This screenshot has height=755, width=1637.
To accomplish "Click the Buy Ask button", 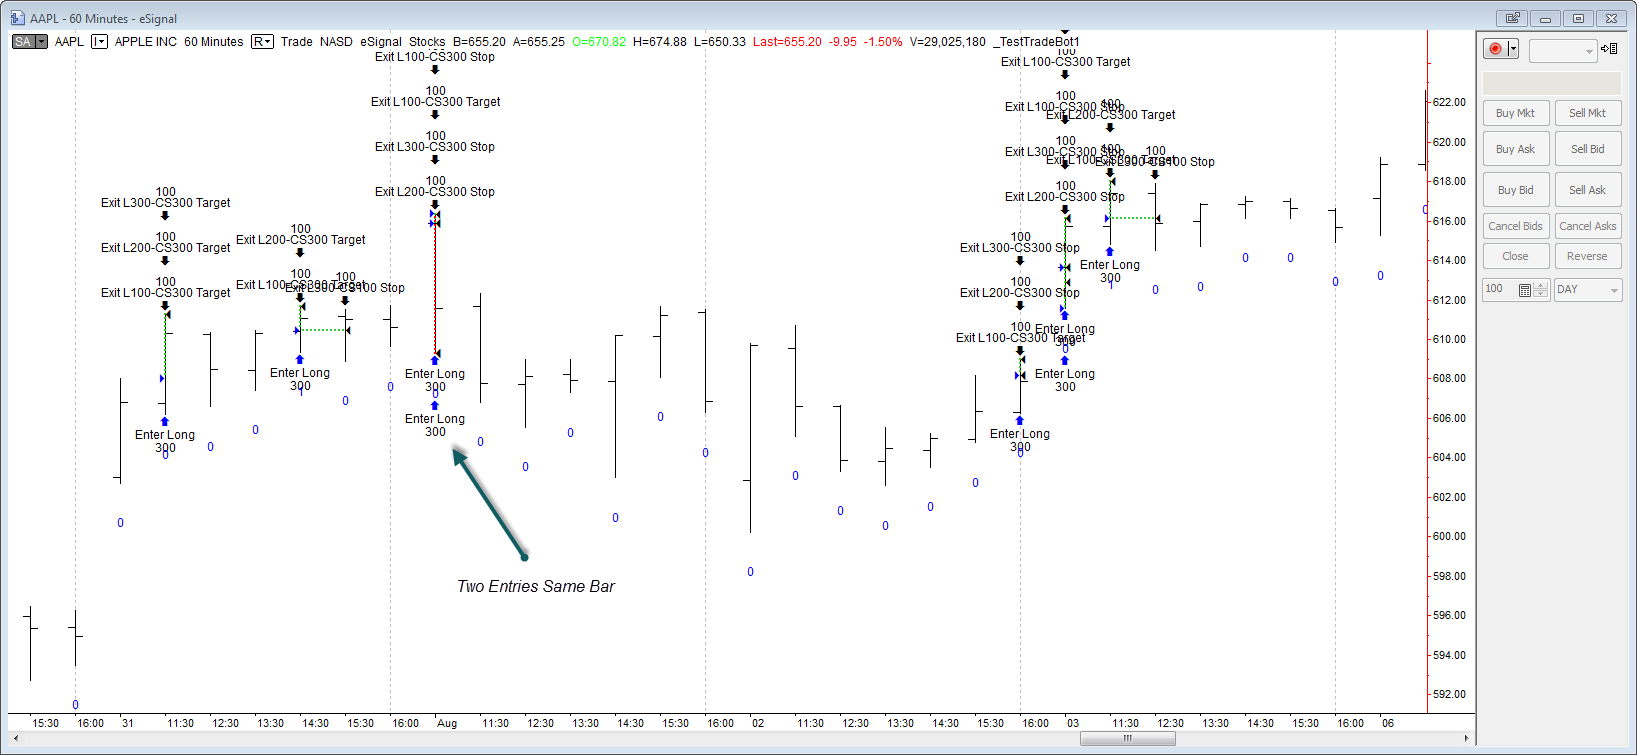I will [x=1516, y=149].
